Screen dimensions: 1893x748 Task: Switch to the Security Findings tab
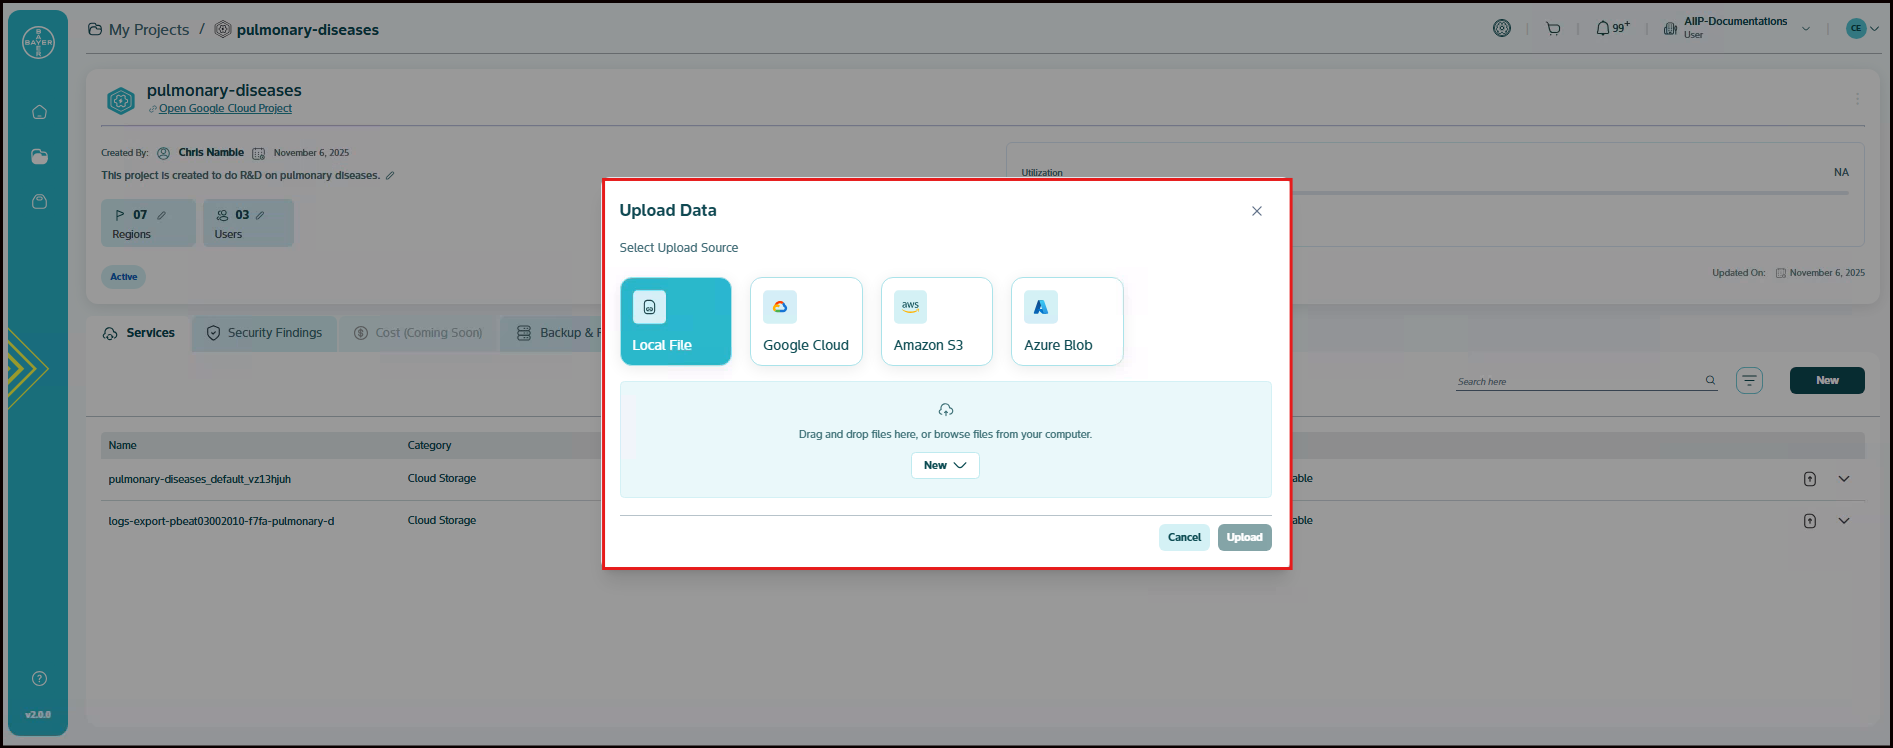coord(264,333)
